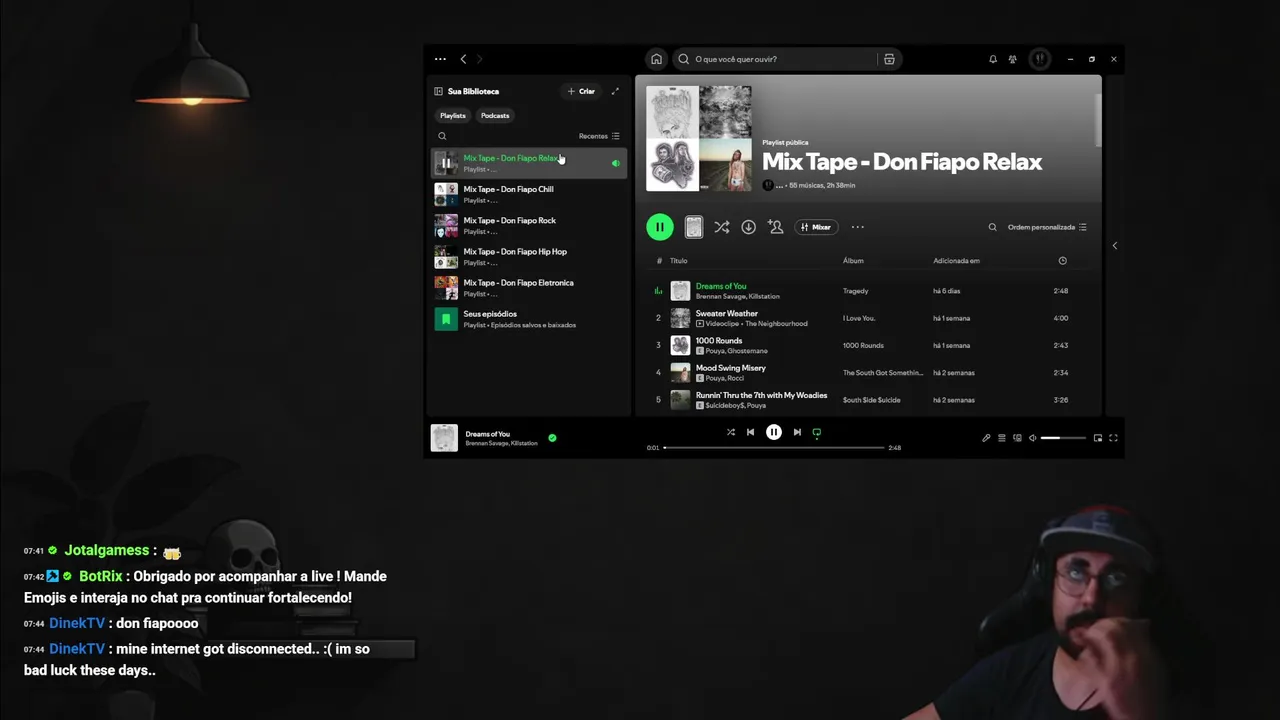Image resolution: width=1280 pixels, height=720 pixels.
Task: Open the three-dot app menu
Action: [440, 59]
